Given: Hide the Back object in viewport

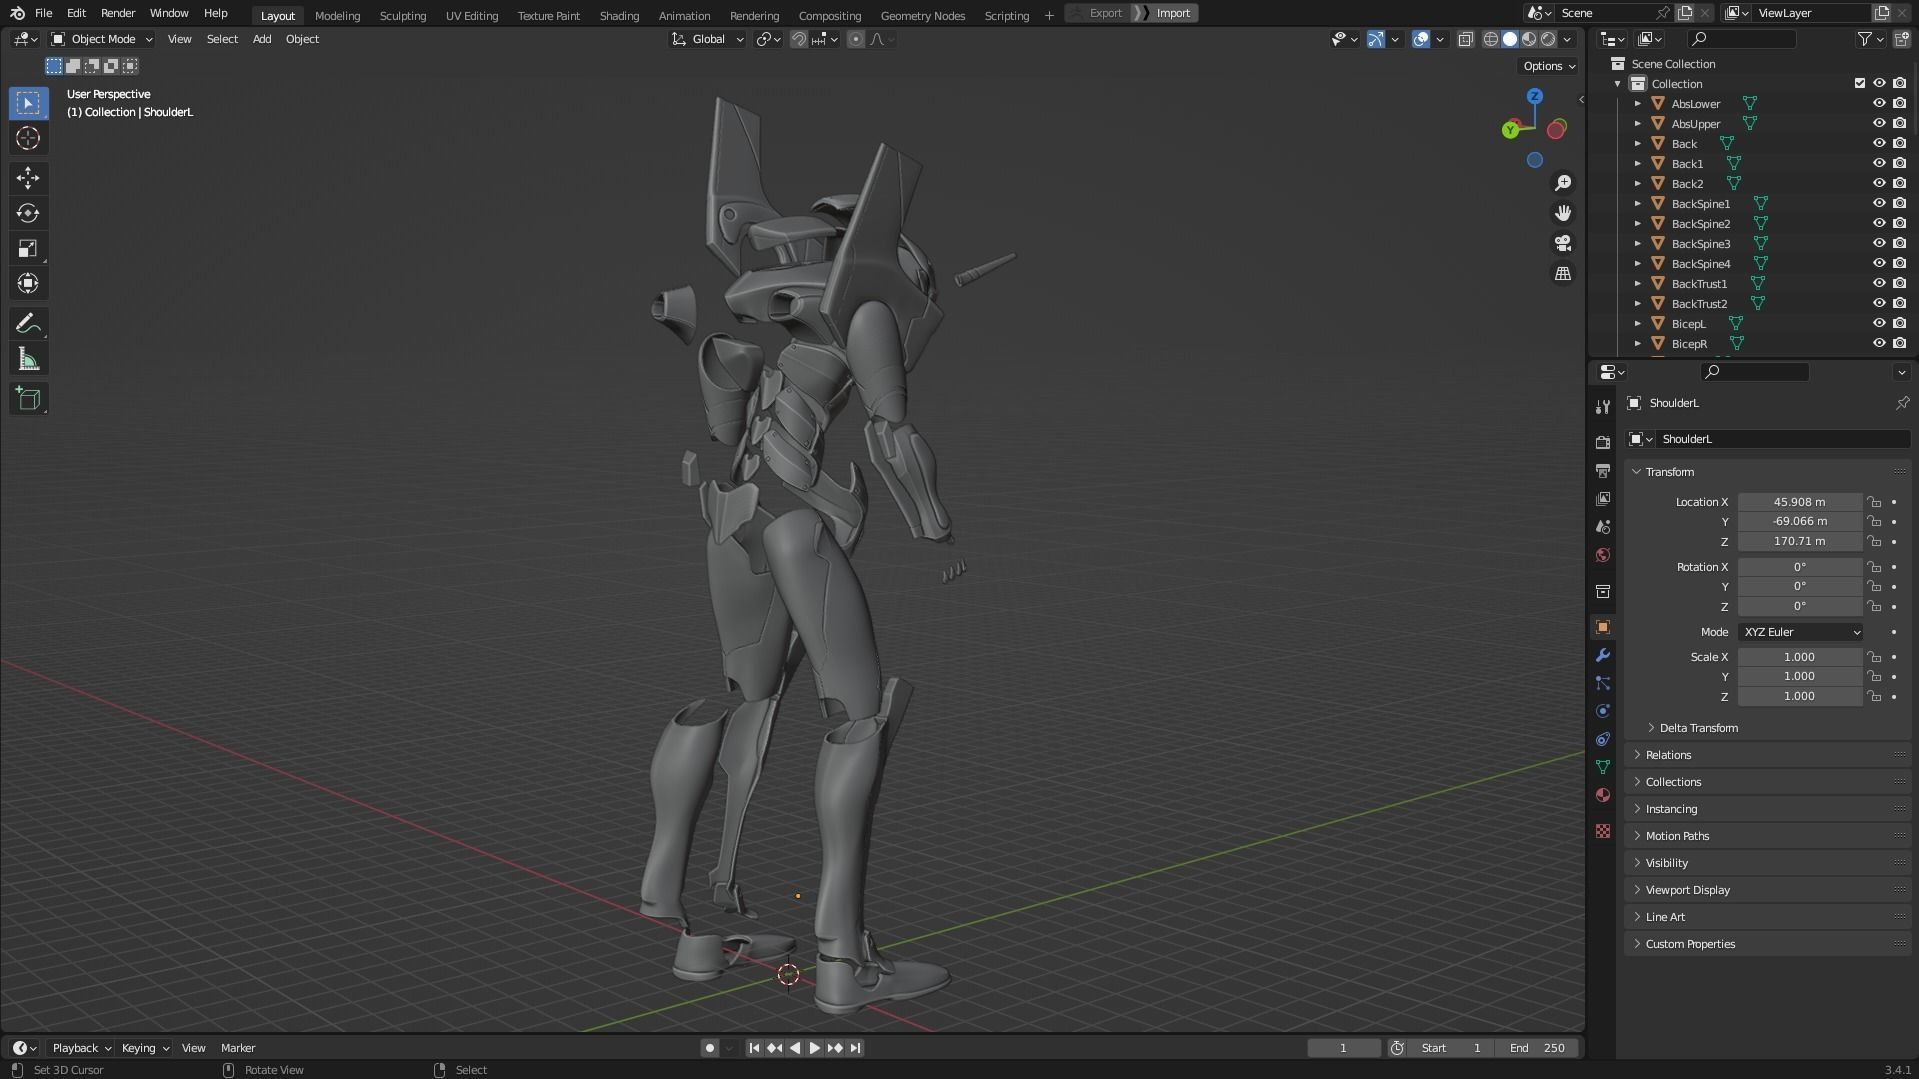Looking at the screenshot, I should click(1879, 143).
